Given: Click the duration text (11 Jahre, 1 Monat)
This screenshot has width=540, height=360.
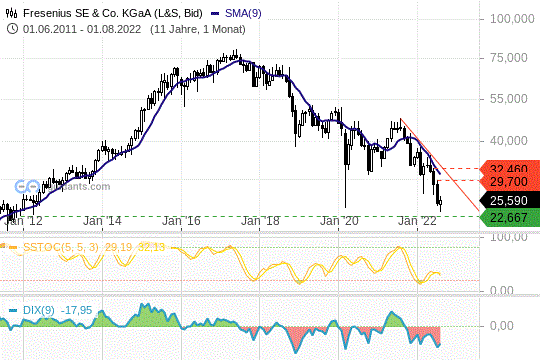Looking at the screenshot, I should tap(198, 29).
